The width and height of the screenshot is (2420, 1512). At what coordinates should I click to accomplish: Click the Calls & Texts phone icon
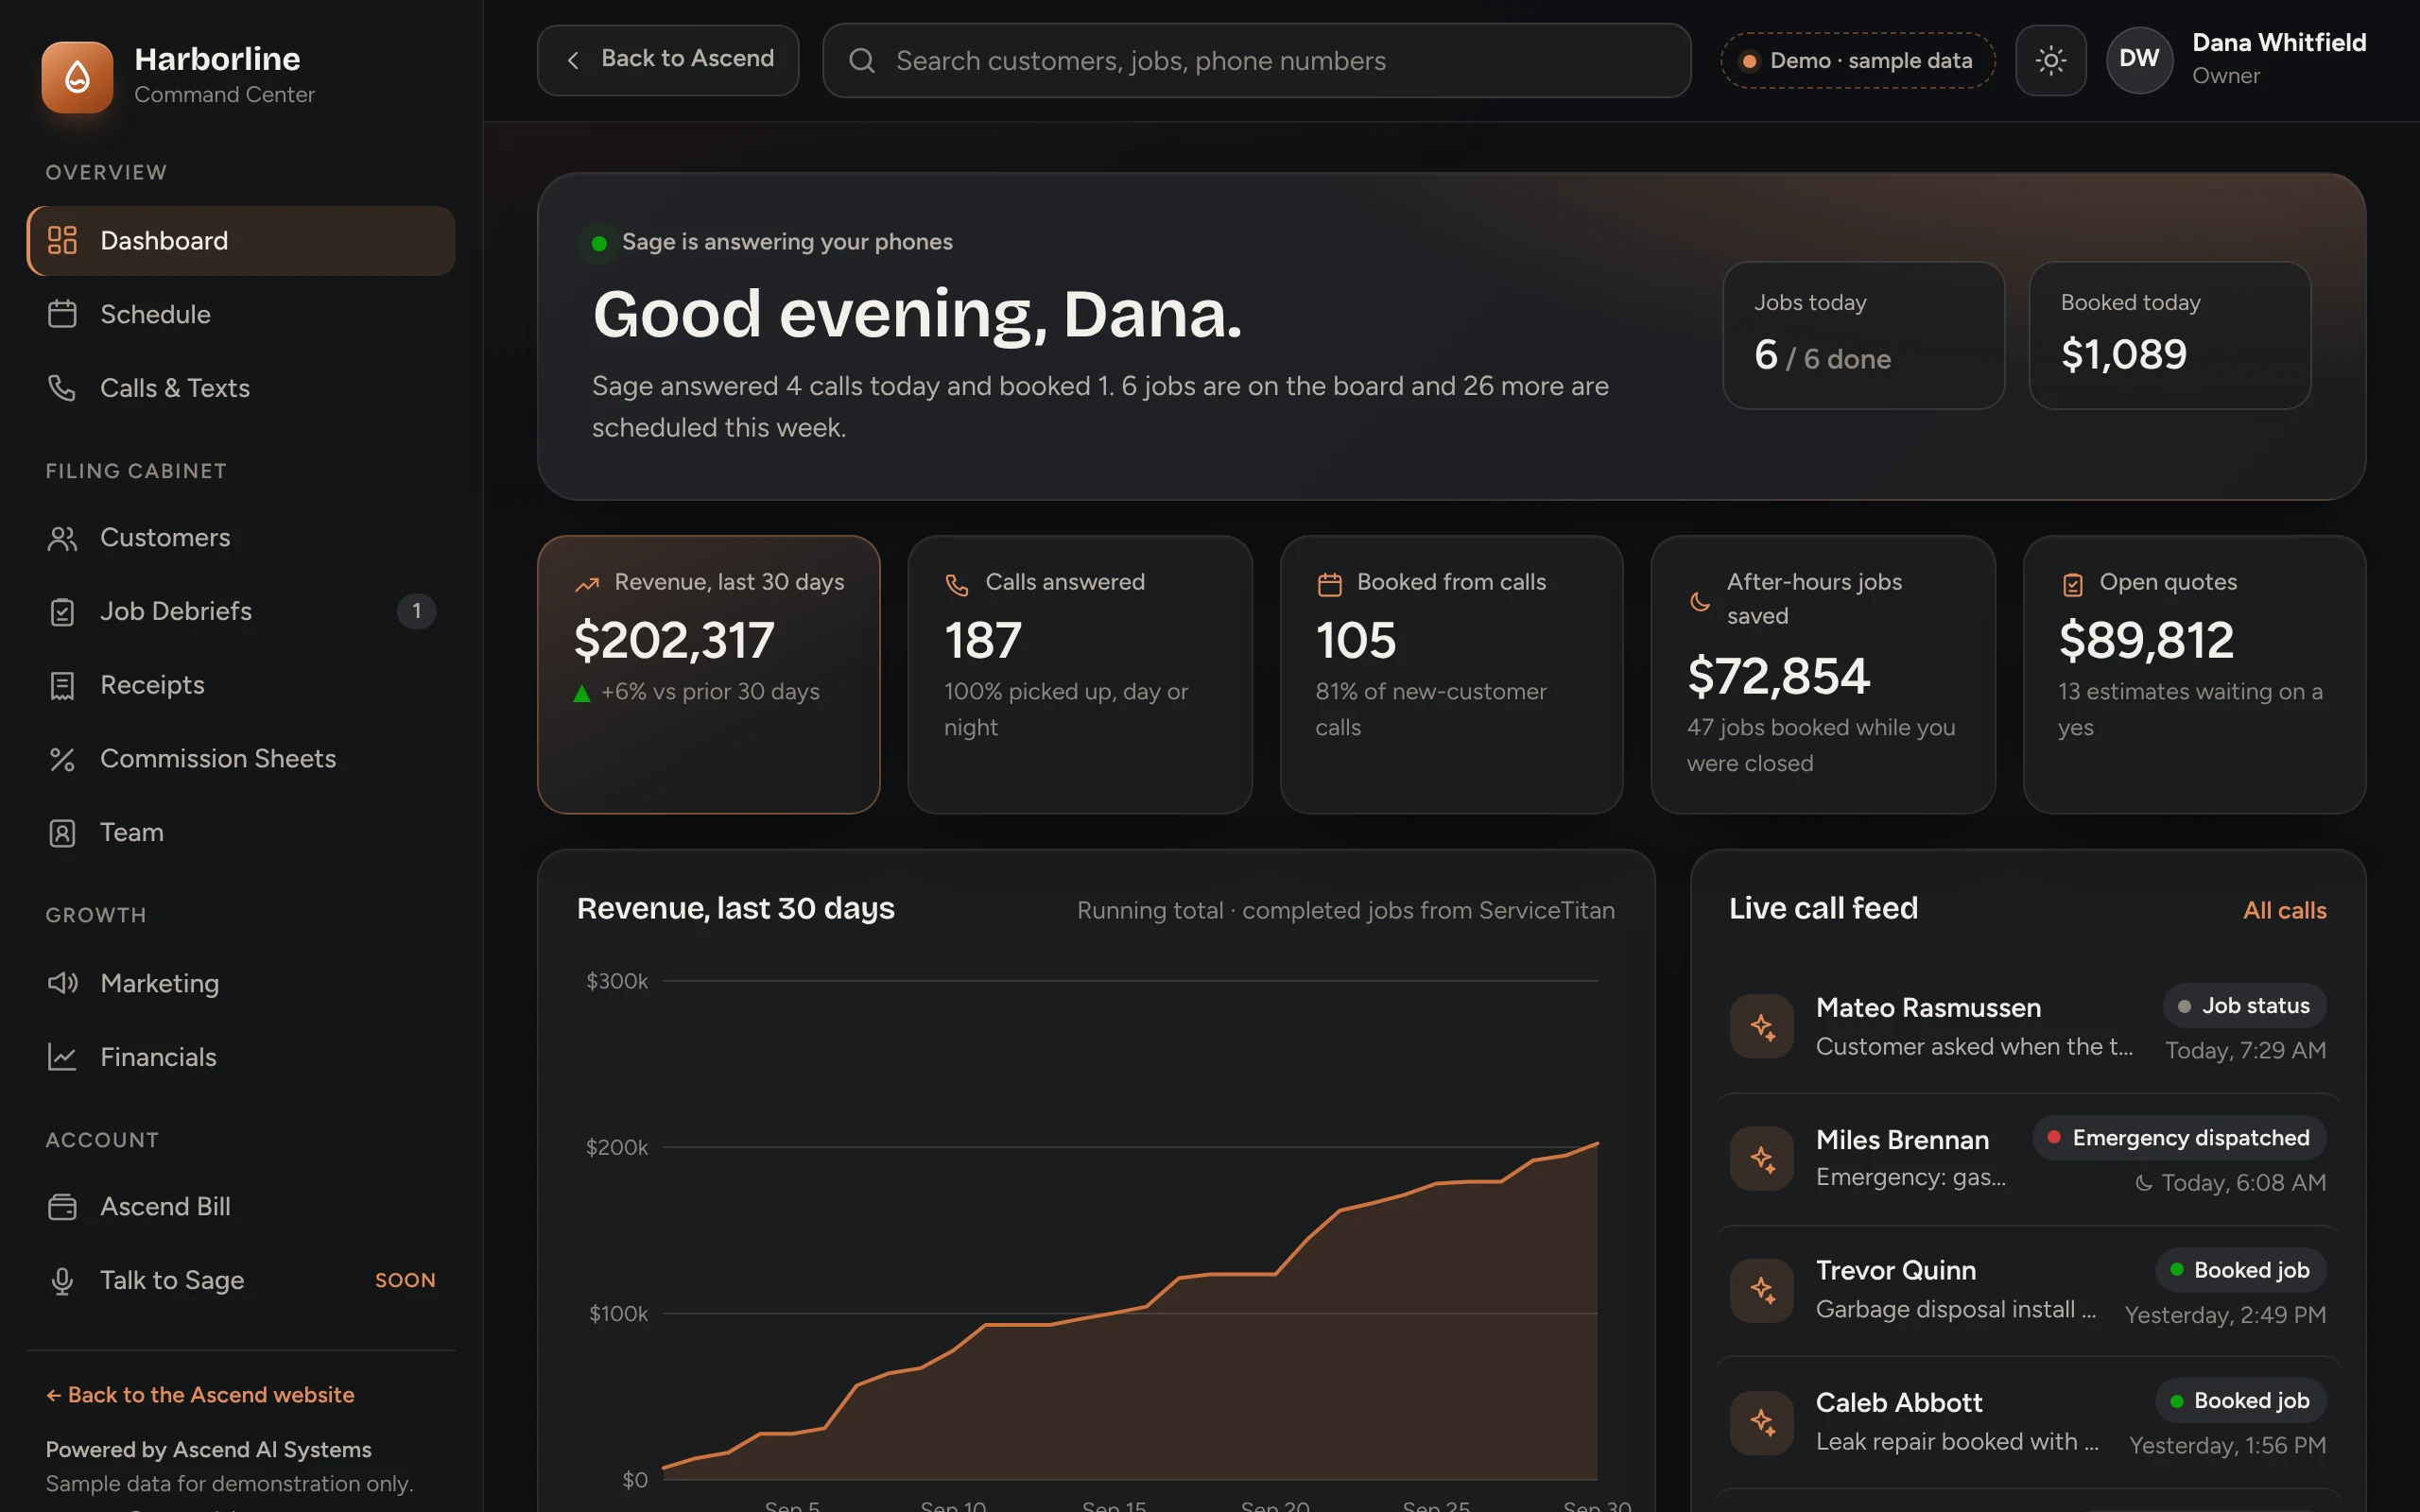[62, 388]
